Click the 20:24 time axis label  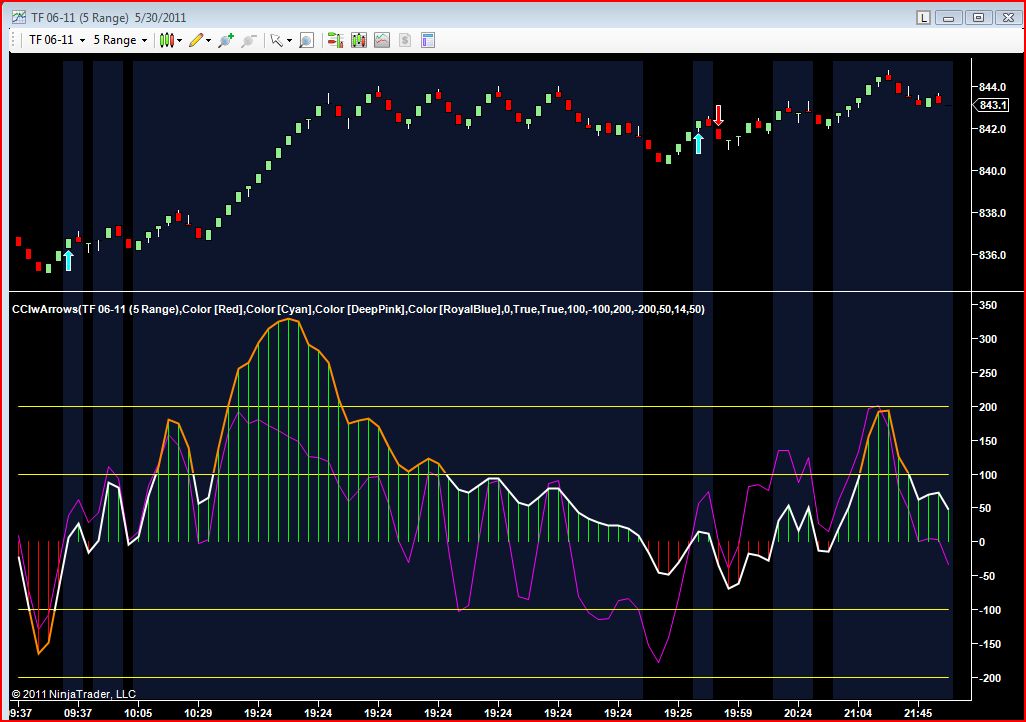point(798,713)
